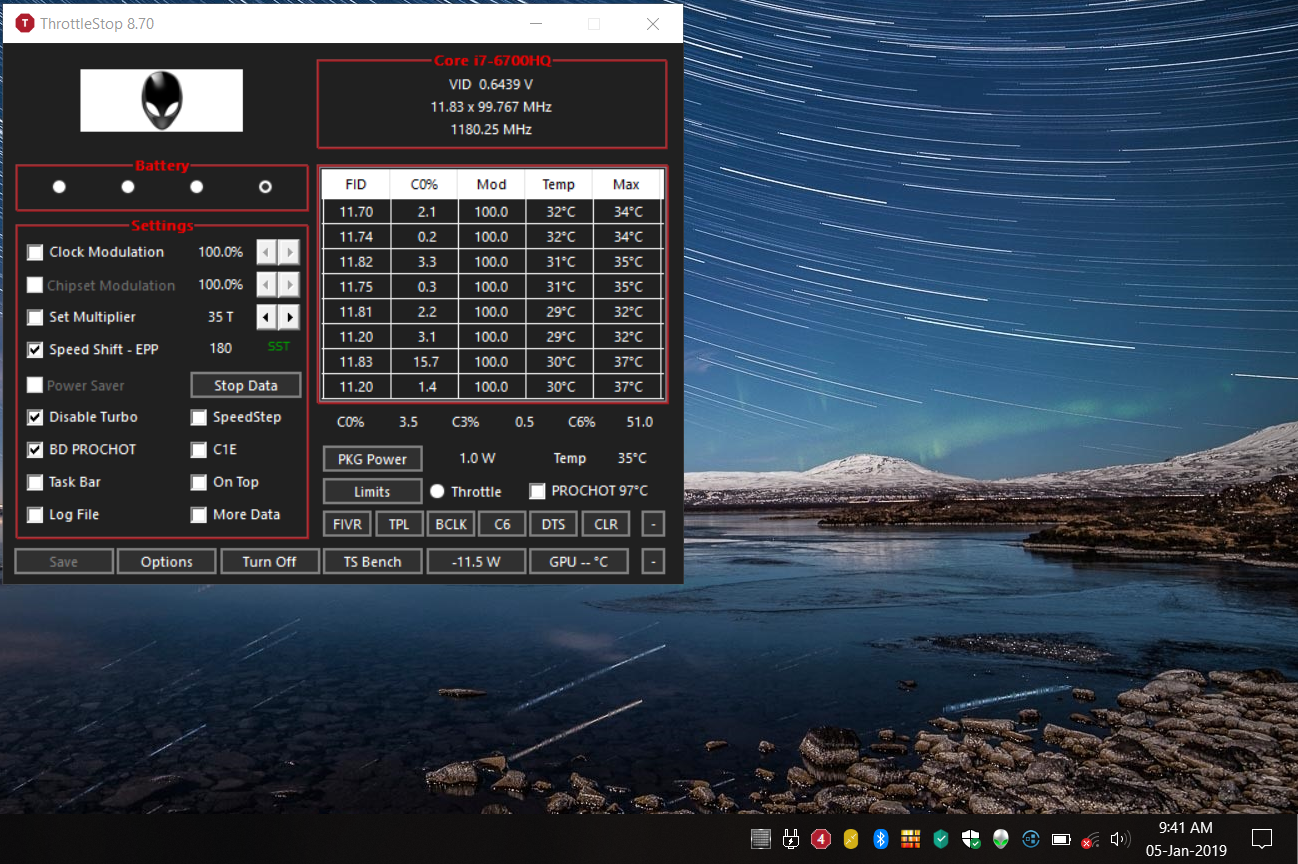Click the Alienware logo in ThrottleStop
Screen dimensions: 1298x864
coord(162,100)
